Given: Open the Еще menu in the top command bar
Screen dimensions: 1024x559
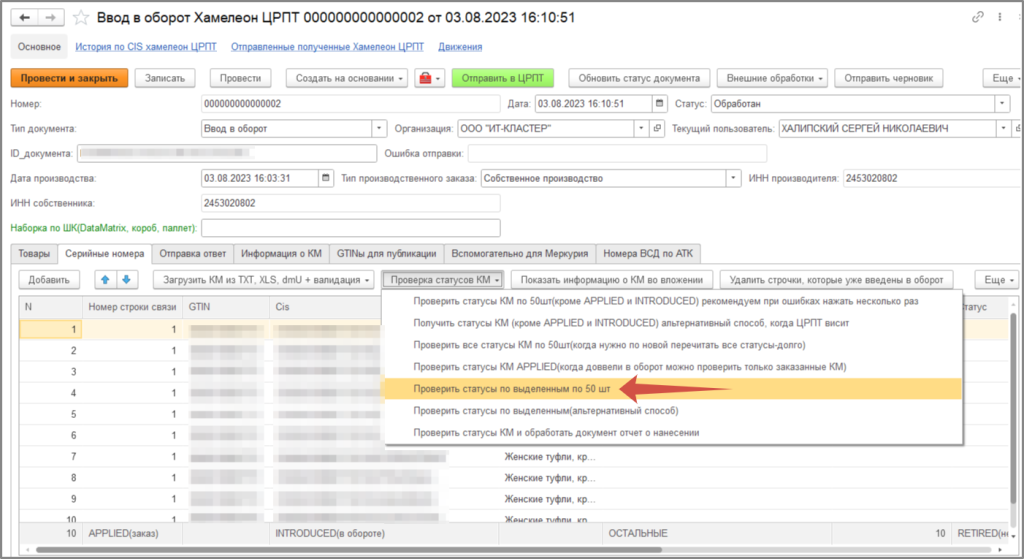Looking at the screenshot, I should click(1002, 78).
